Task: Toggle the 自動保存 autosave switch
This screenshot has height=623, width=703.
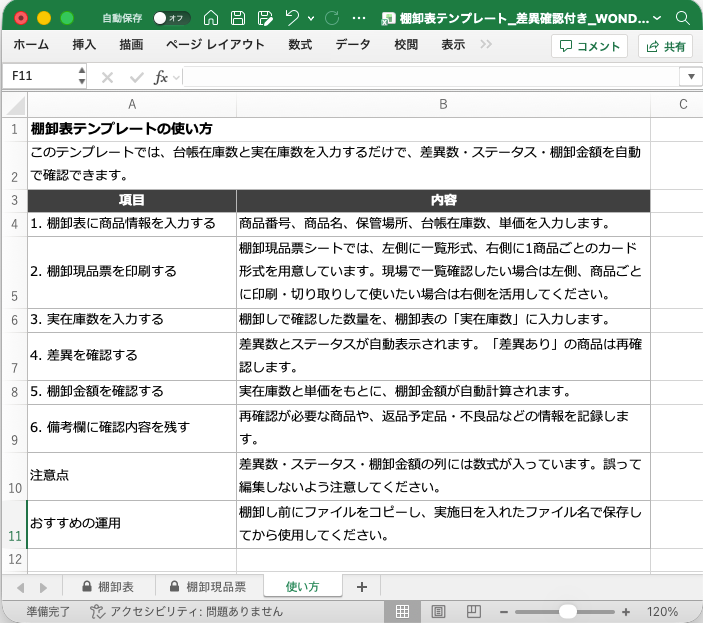Action: (x=171, y=18)
